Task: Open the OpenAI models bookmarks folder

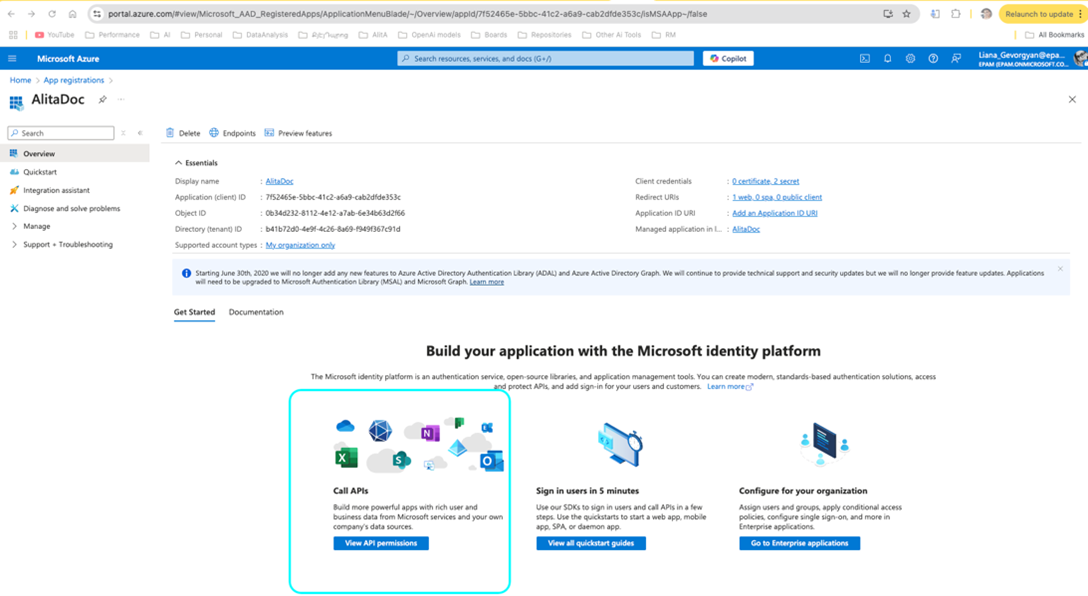Action: (429, 35)
